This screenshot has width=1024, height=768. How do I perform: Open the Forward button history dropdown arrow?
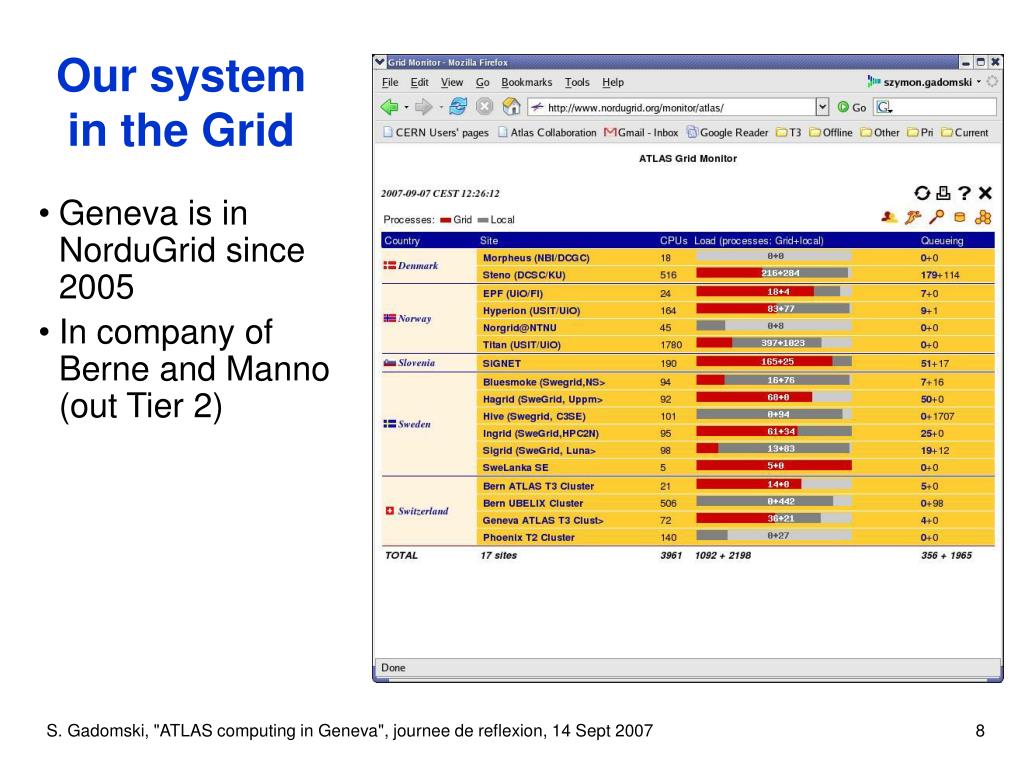pyautogui.click(x=441, y=107)
